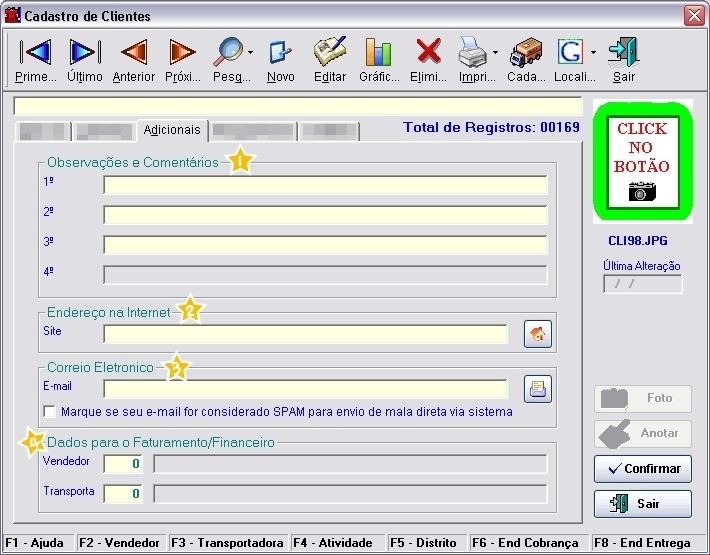Click the green CLICK NO BOTÃO photo thumbnail

coord(642,161)
